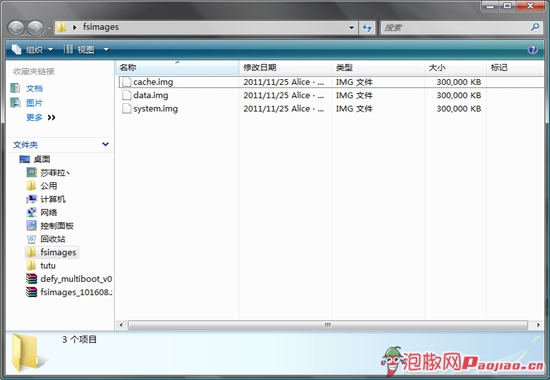Select 回收站 in the folder tree

coord(53,239)
